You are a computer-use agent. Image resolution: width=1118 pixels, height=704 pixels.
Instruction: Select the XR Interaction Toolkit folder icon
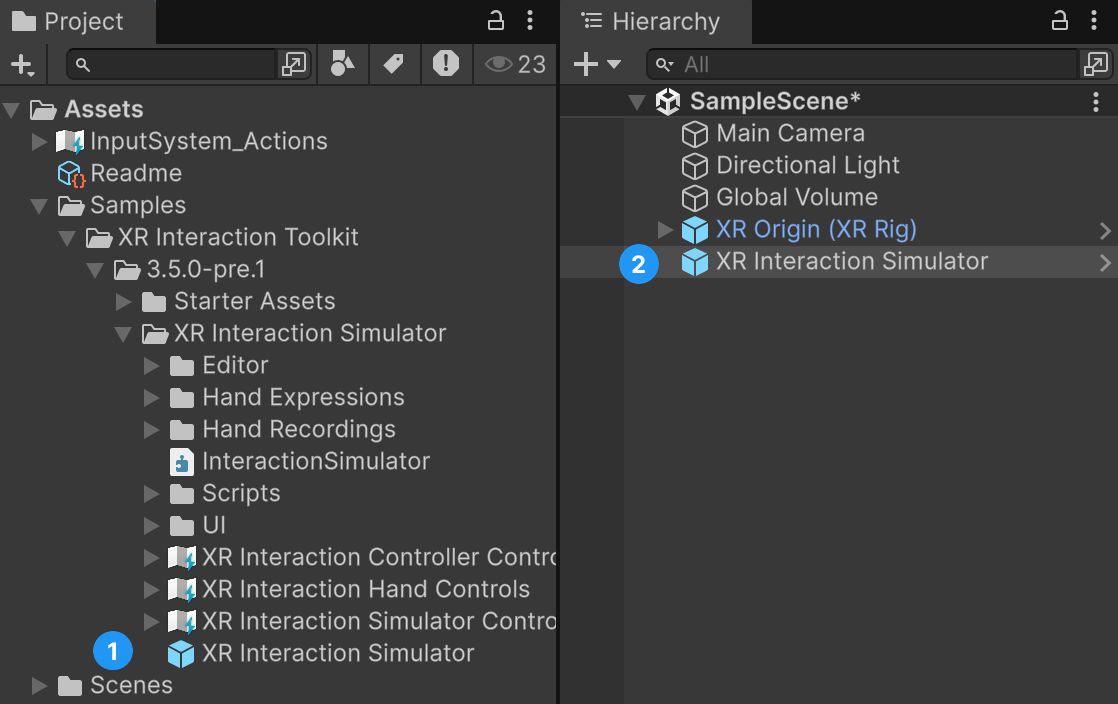[x=99, y=238]
